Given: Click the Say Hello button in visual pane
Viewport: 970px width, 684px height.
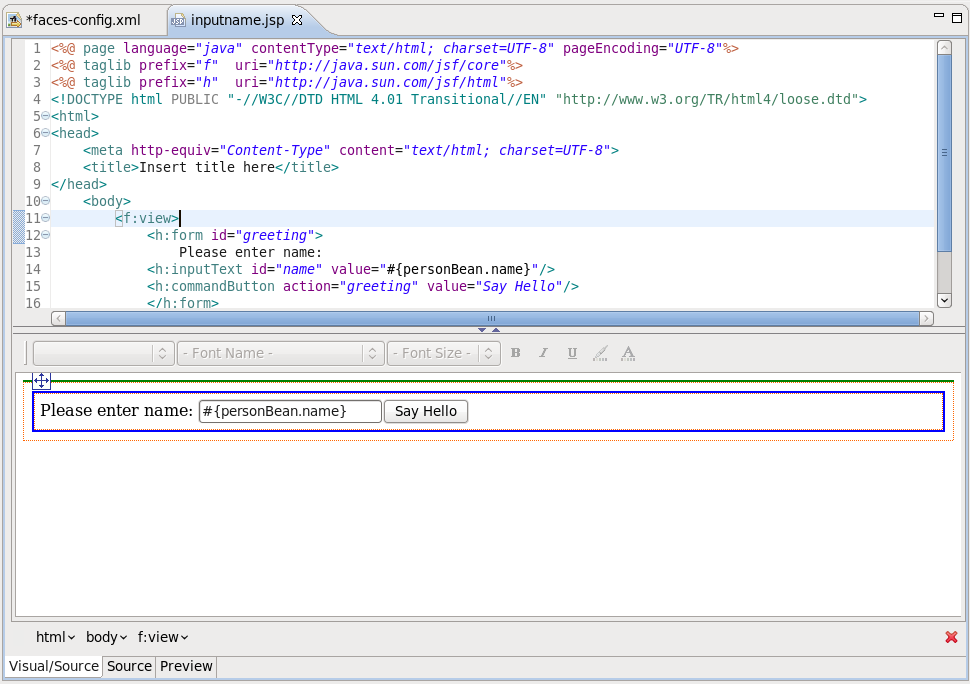Looking at the screenshot, I should (x=426, y=411).
